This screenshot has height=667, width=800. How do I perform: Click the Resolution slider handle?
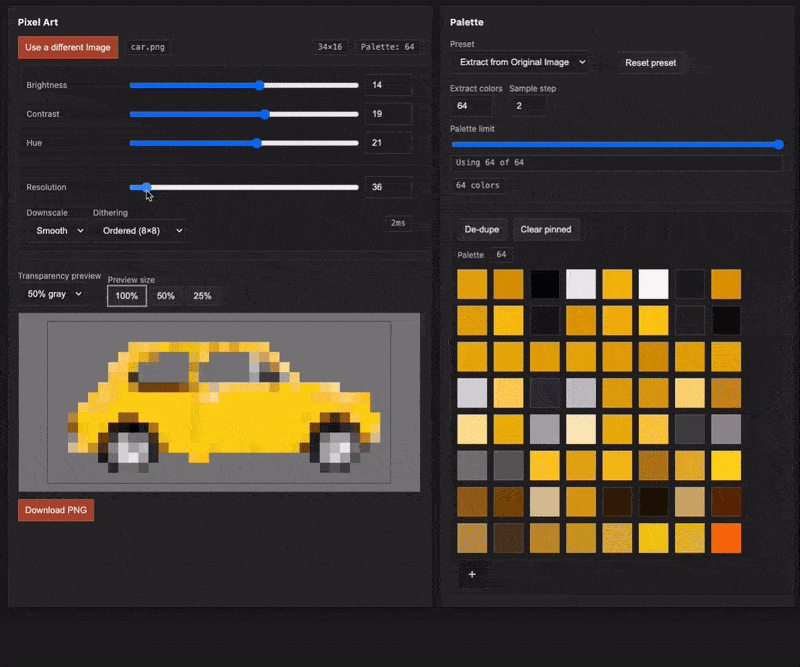[x=146, y=187]
